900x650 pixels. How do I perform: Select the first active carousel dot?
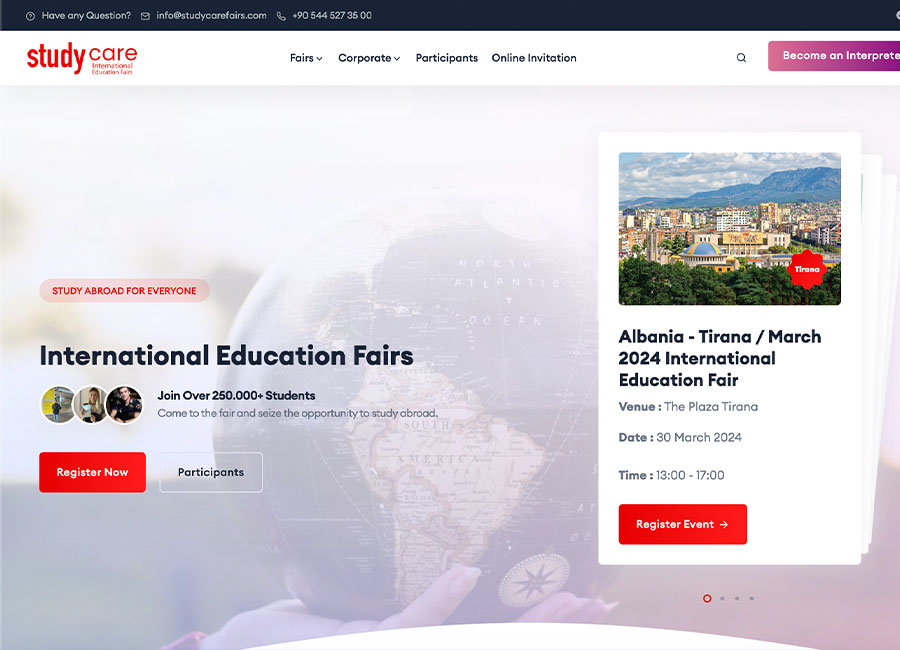(x=707, y=598)
